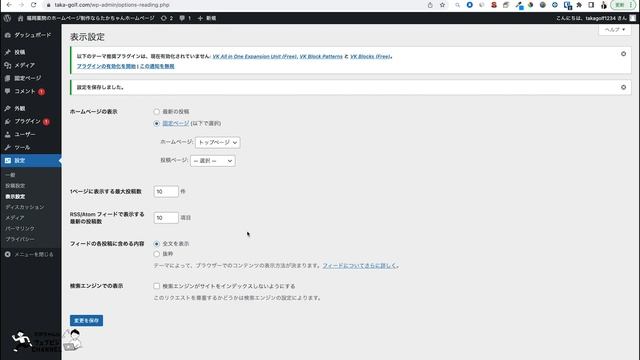Image resolution: width=640 pixels, height=360 pixels.
Task: Open パーマリンク submenu
Action: pyautogui.click(x=20, y=229)
